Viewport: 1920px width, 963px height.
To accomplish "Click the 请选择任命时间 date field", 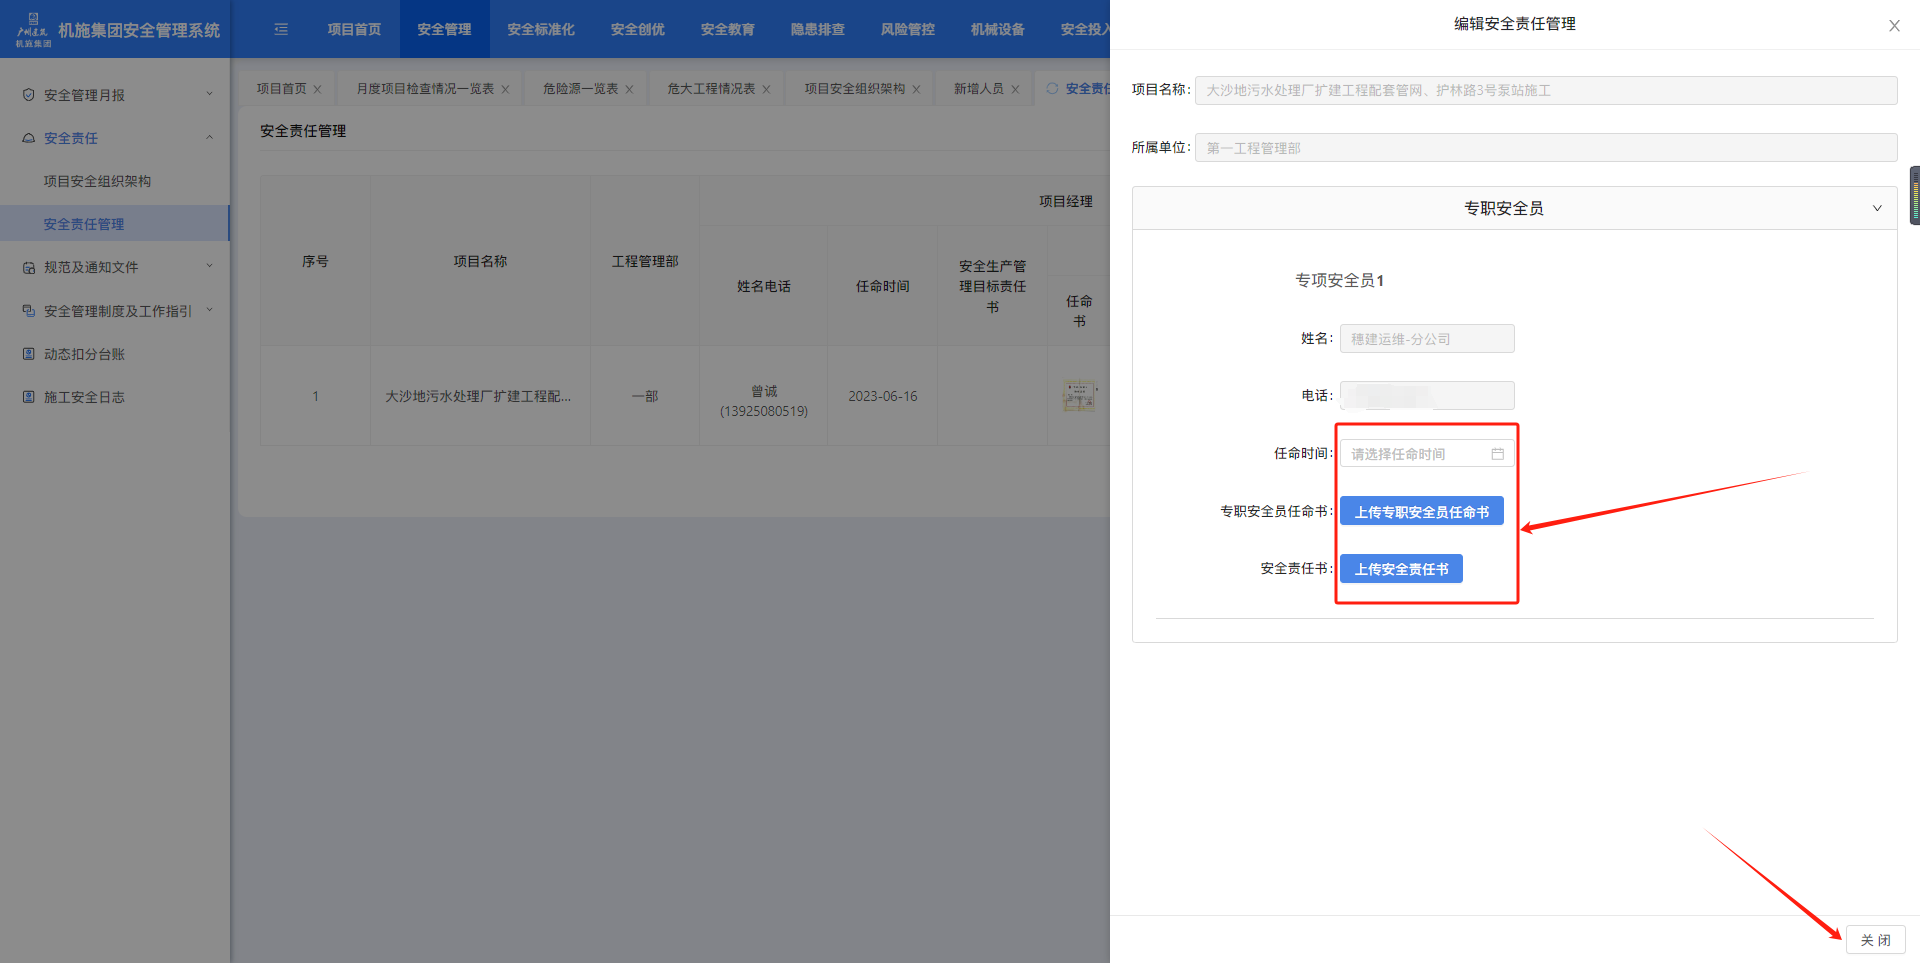I will 1415,454.
